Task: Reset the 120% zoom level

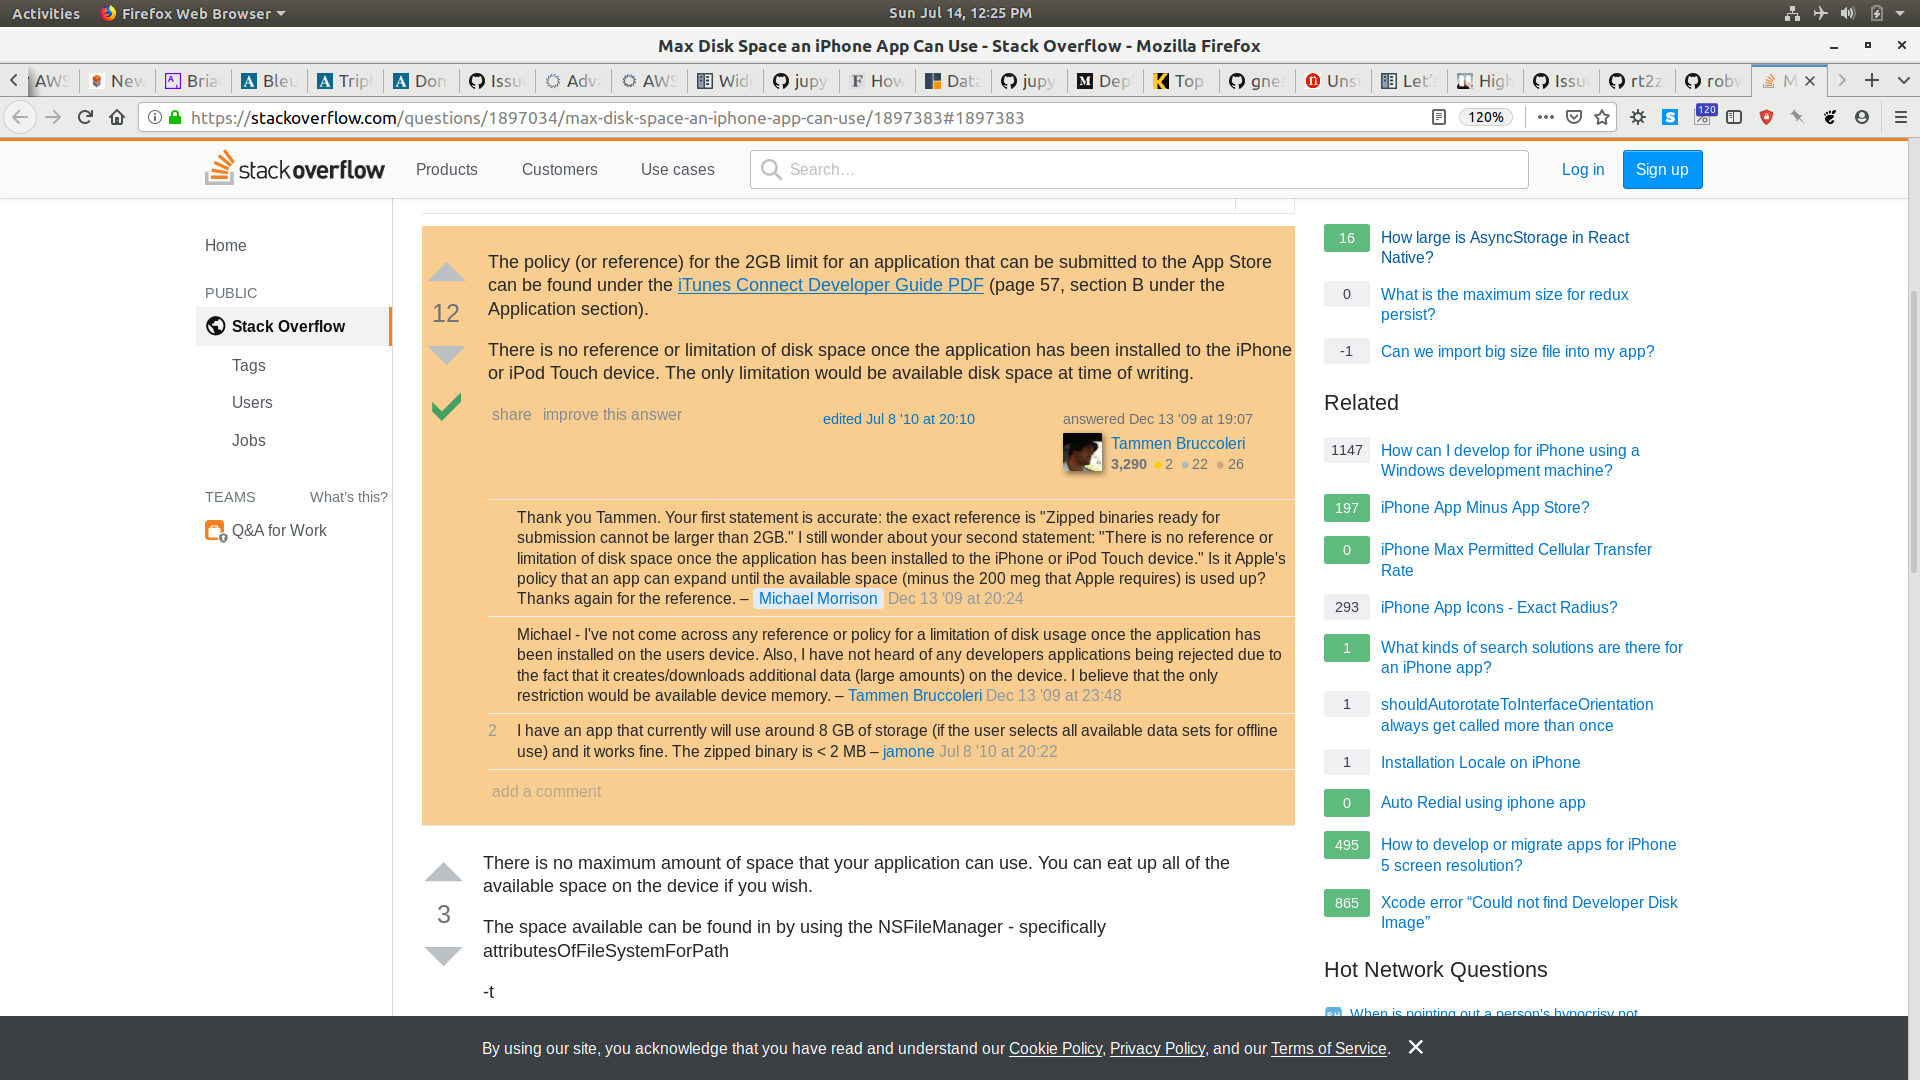Action: point(1486,117)
